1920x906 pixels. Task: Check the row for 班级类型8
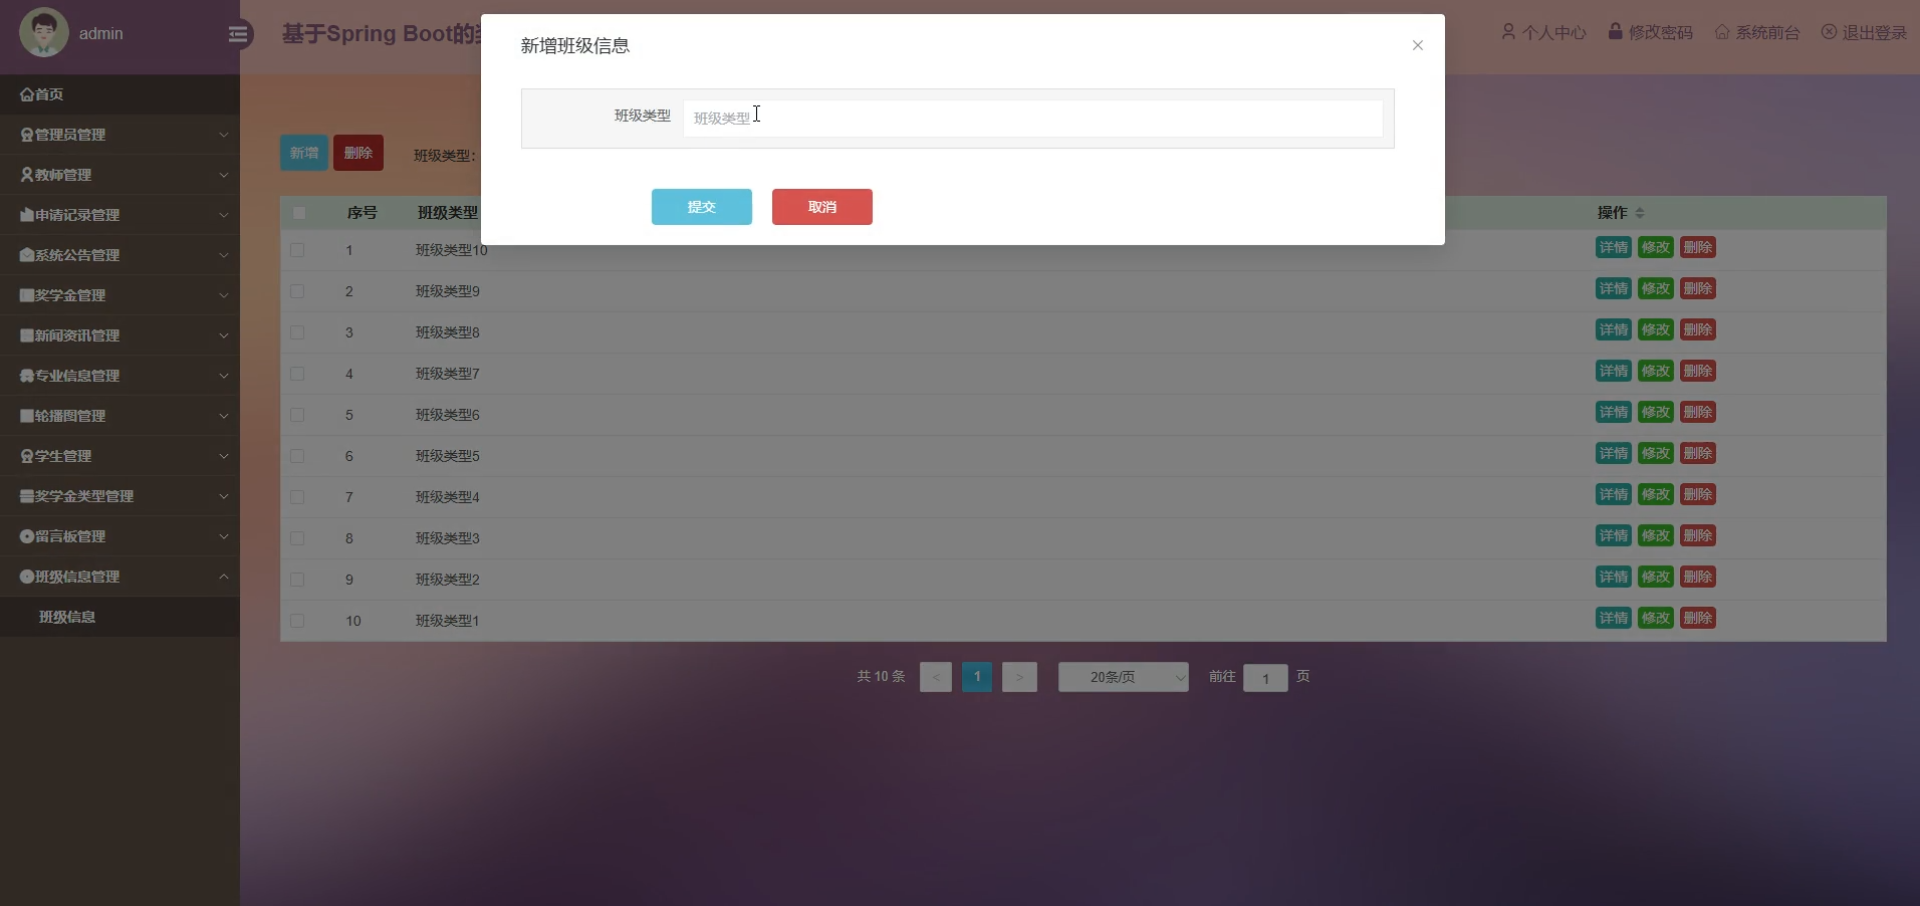[x=297, y=332]
